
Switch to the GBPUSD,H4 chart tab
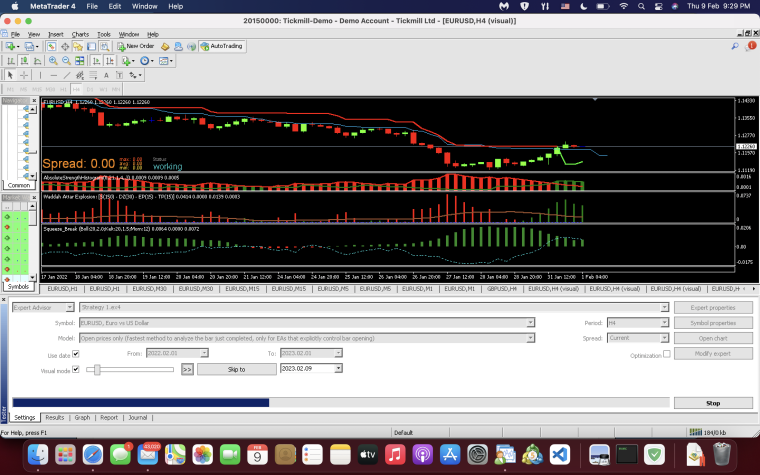[x=502, y=289]
